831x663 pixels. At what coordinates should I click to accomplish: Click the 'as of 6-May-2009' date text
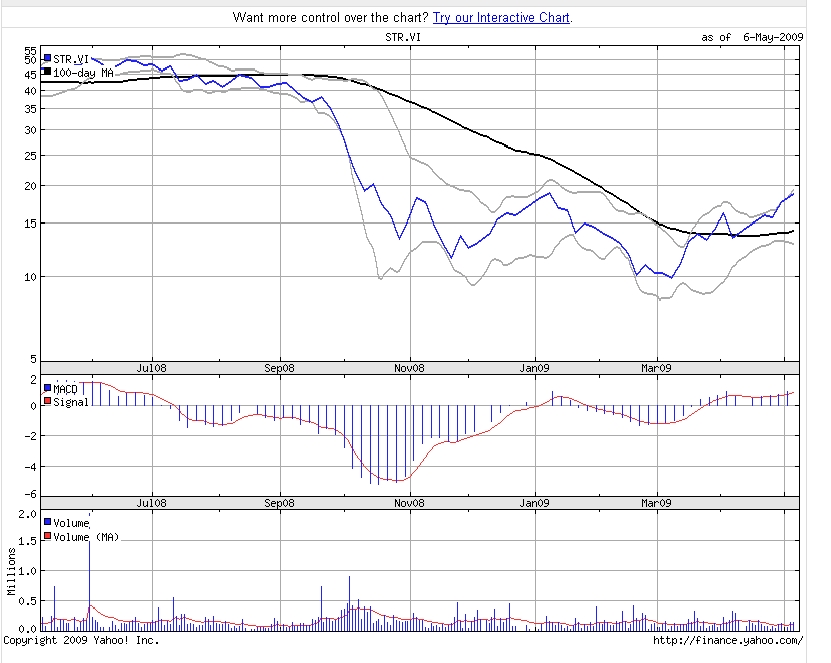[752, 37]
